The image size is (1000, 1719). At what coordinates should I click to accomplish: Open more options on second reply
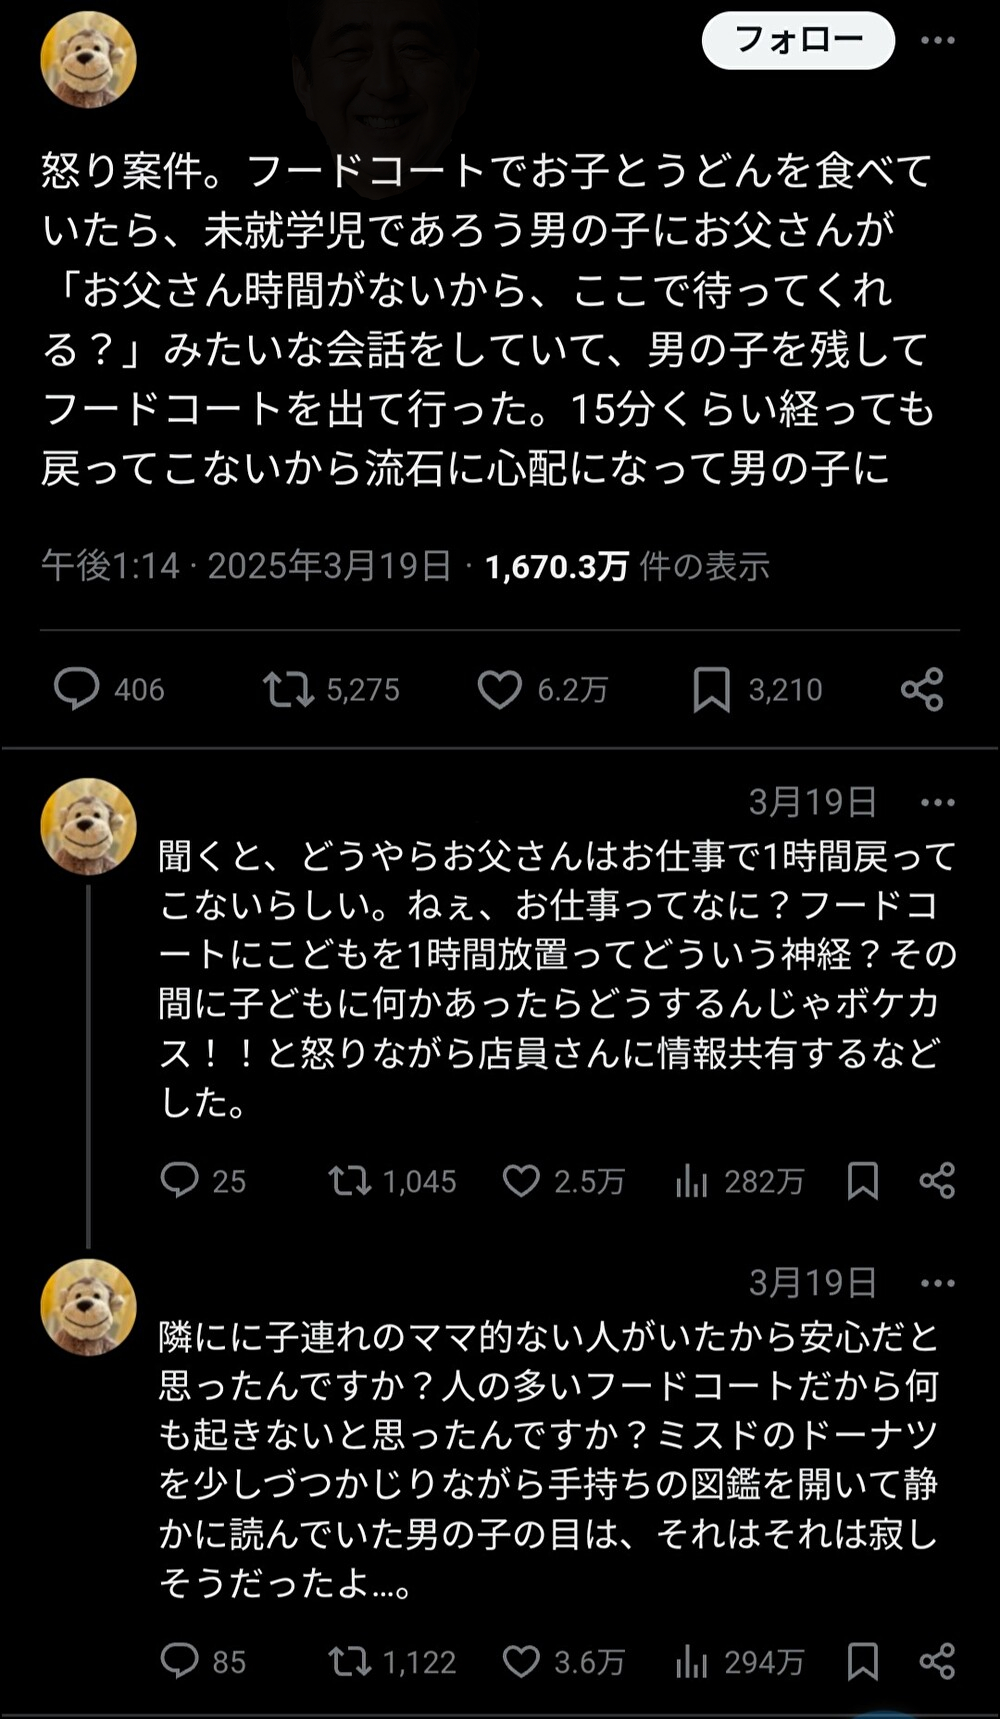coord(937,1283)
